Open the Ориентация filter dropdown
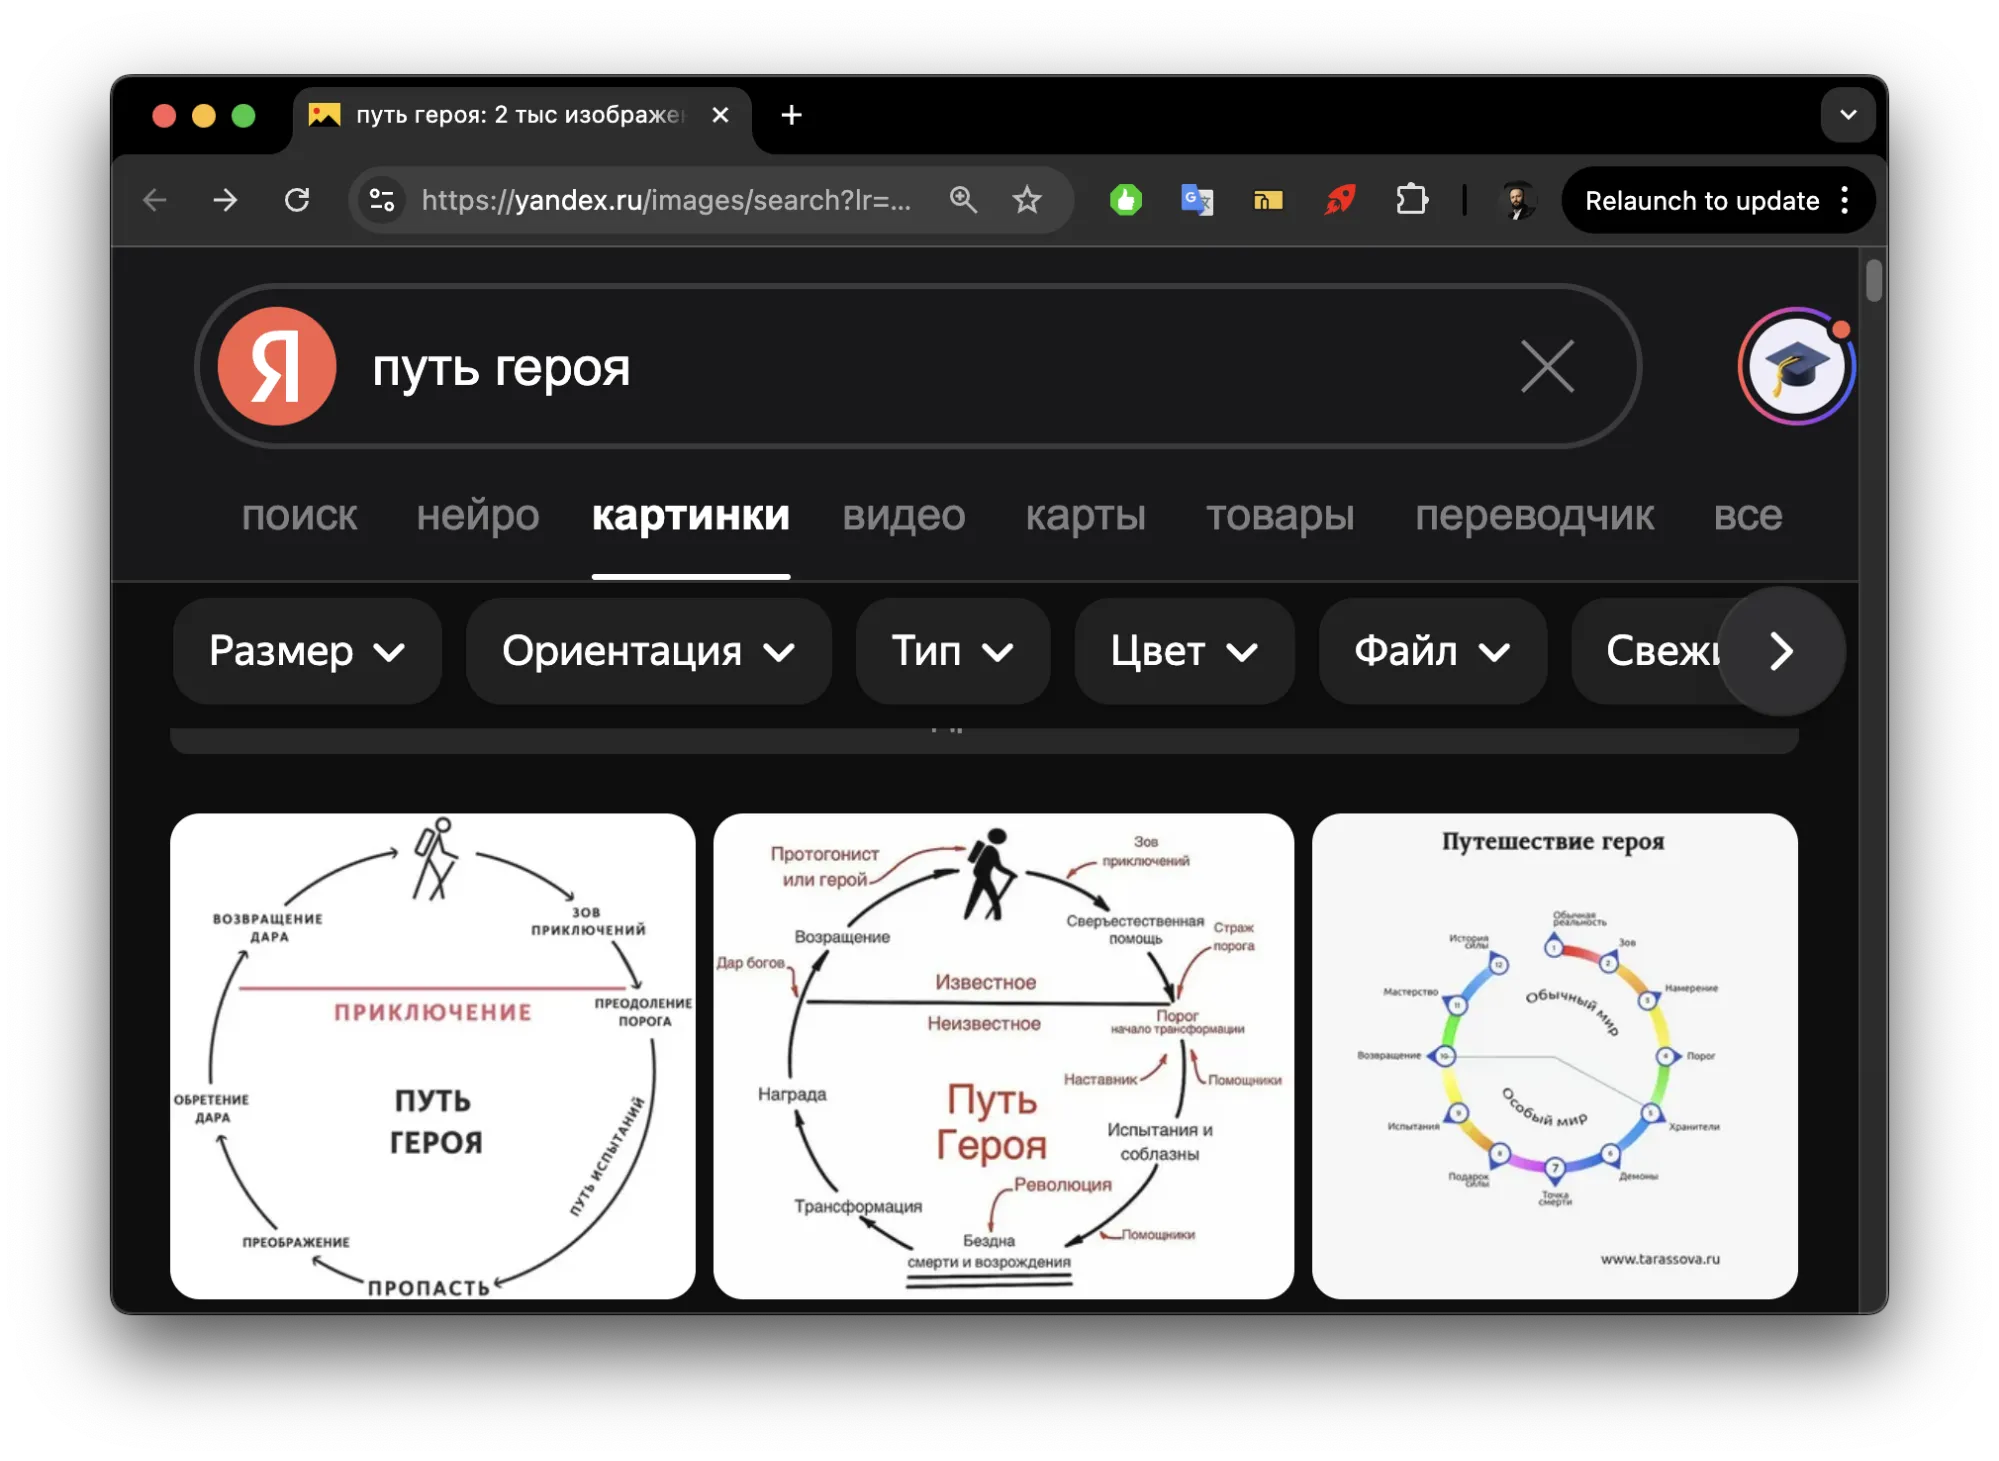 (647, 651)
